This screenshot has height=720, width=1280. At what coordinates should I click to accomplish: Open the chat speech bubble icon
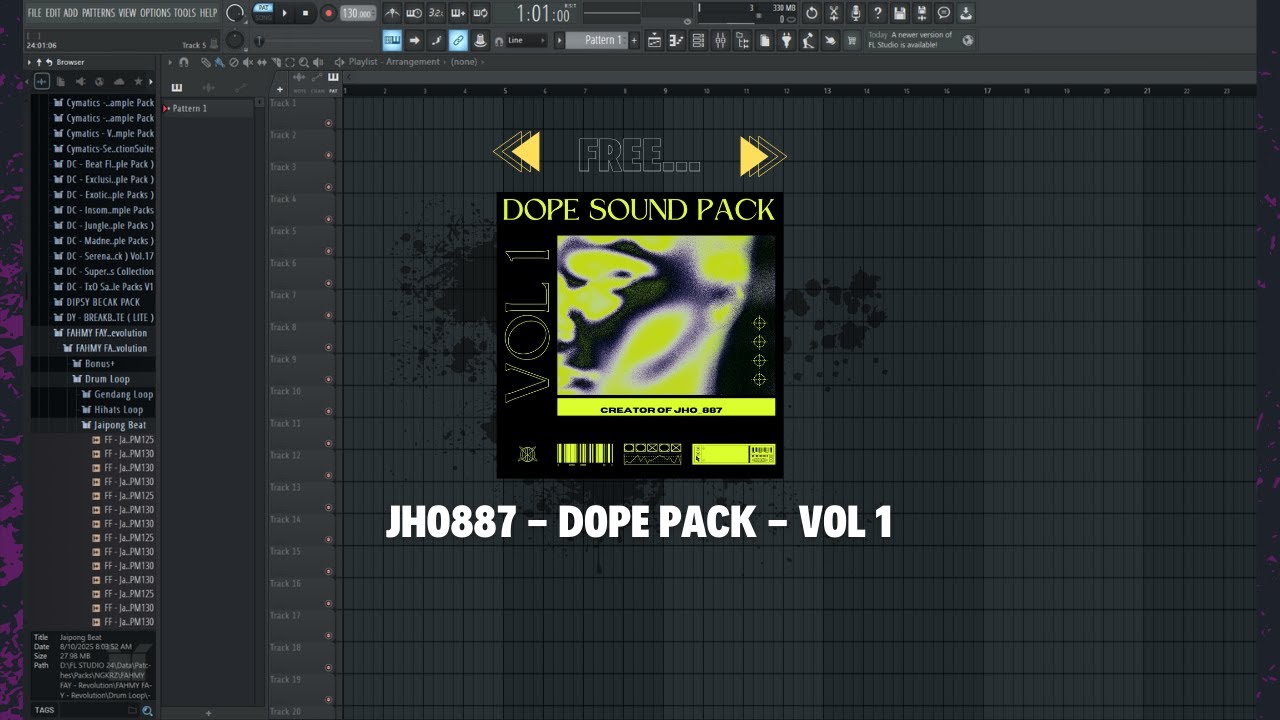[944, 13]
